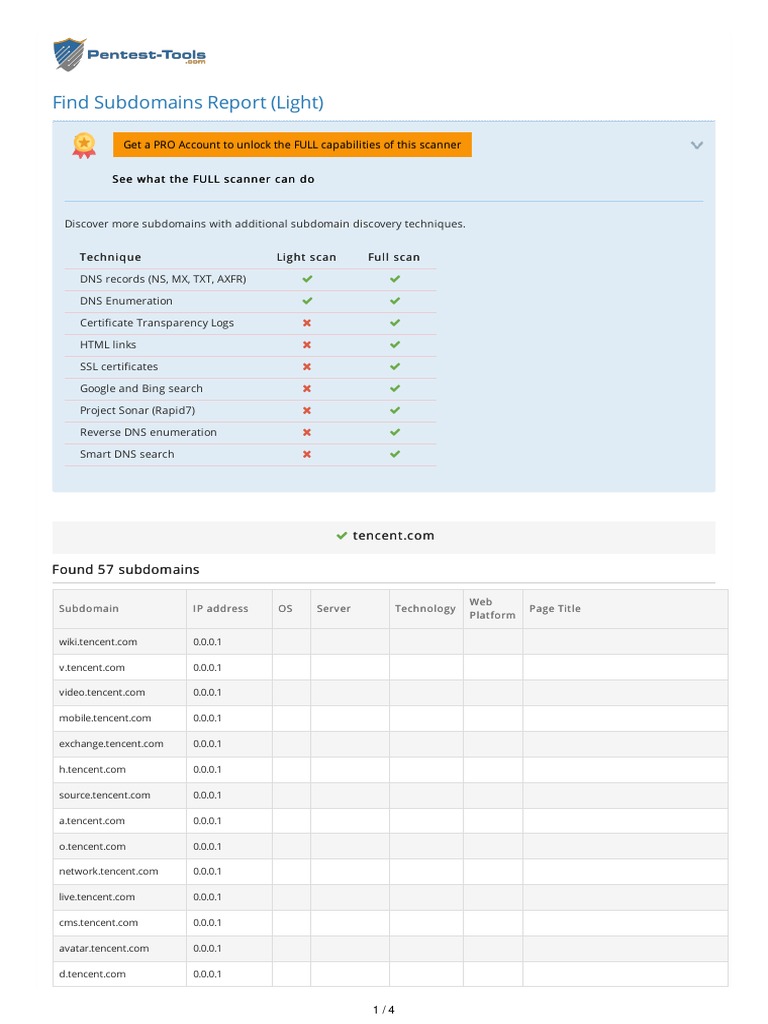Click Full scan checkmark for DNS Enumeration
Viewport: 768px width, 1024px height.
pos(394,301)
